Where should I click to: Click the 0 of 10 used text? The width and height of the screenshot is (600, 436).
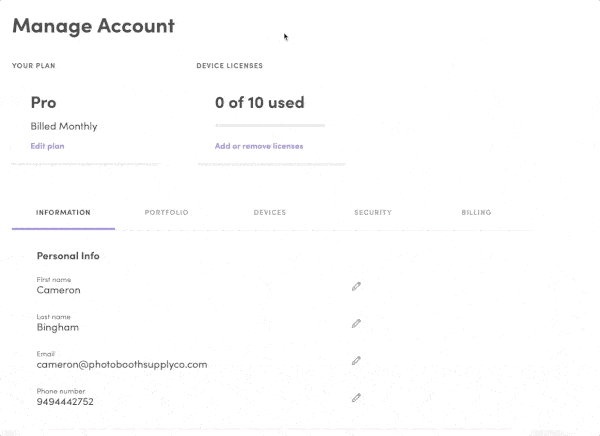tap(260, 103)
